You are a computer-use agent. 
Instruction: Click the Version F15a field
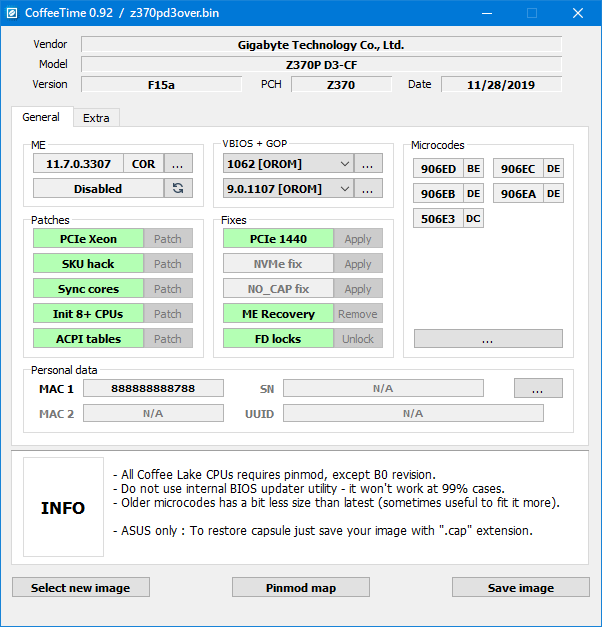[162, 85]
